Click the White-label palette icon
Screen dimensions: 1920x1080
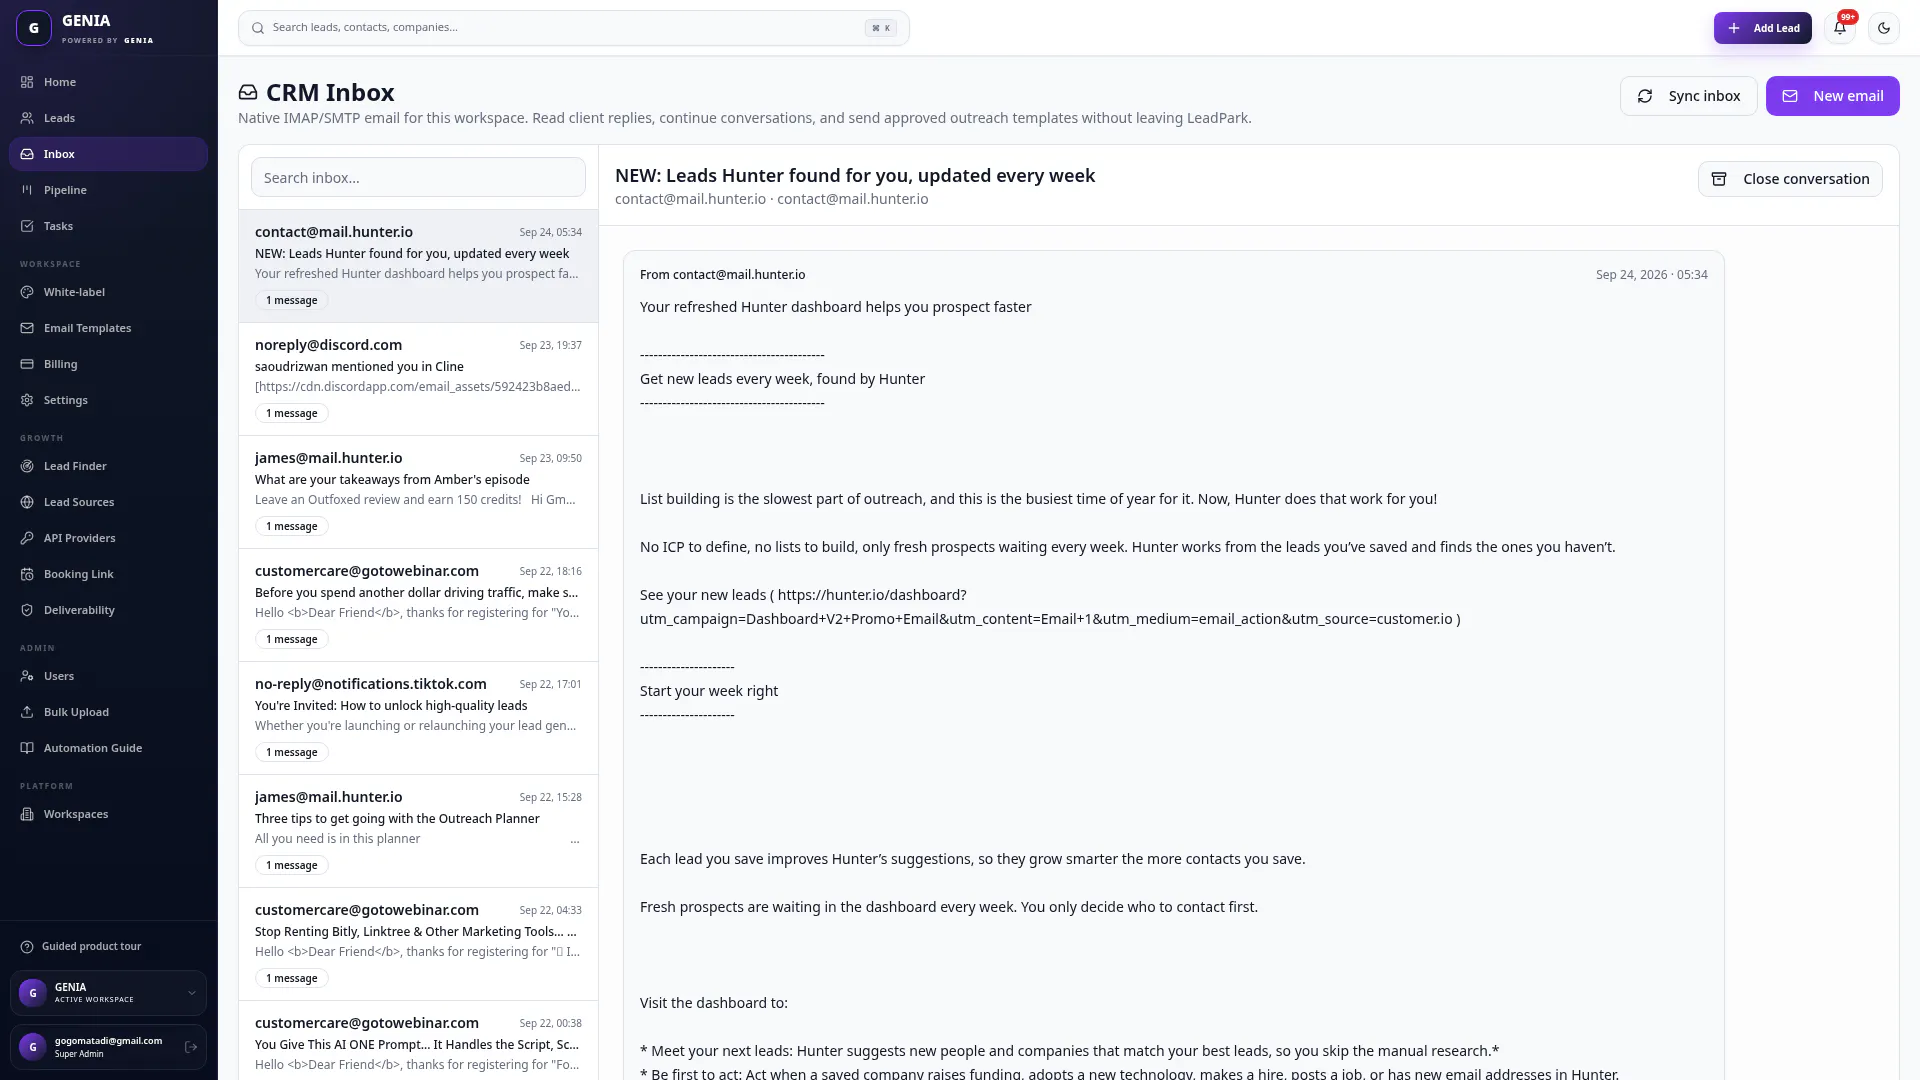(x=27, y=292)
